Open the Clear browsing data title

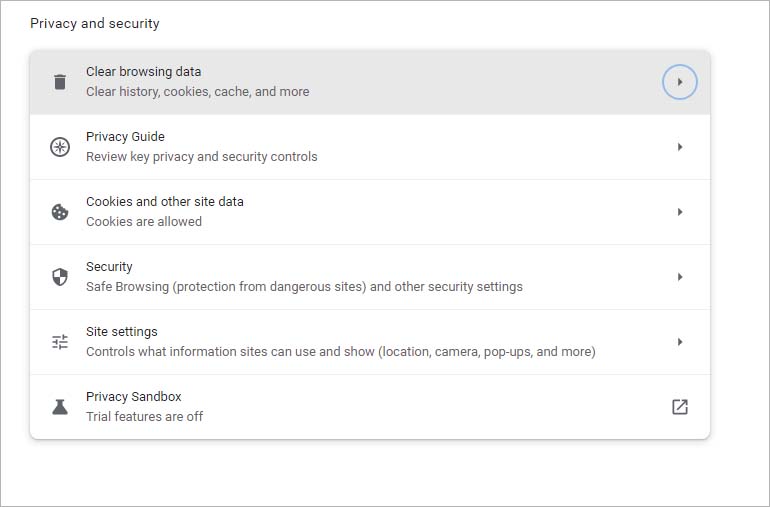(x=143, y=72)
